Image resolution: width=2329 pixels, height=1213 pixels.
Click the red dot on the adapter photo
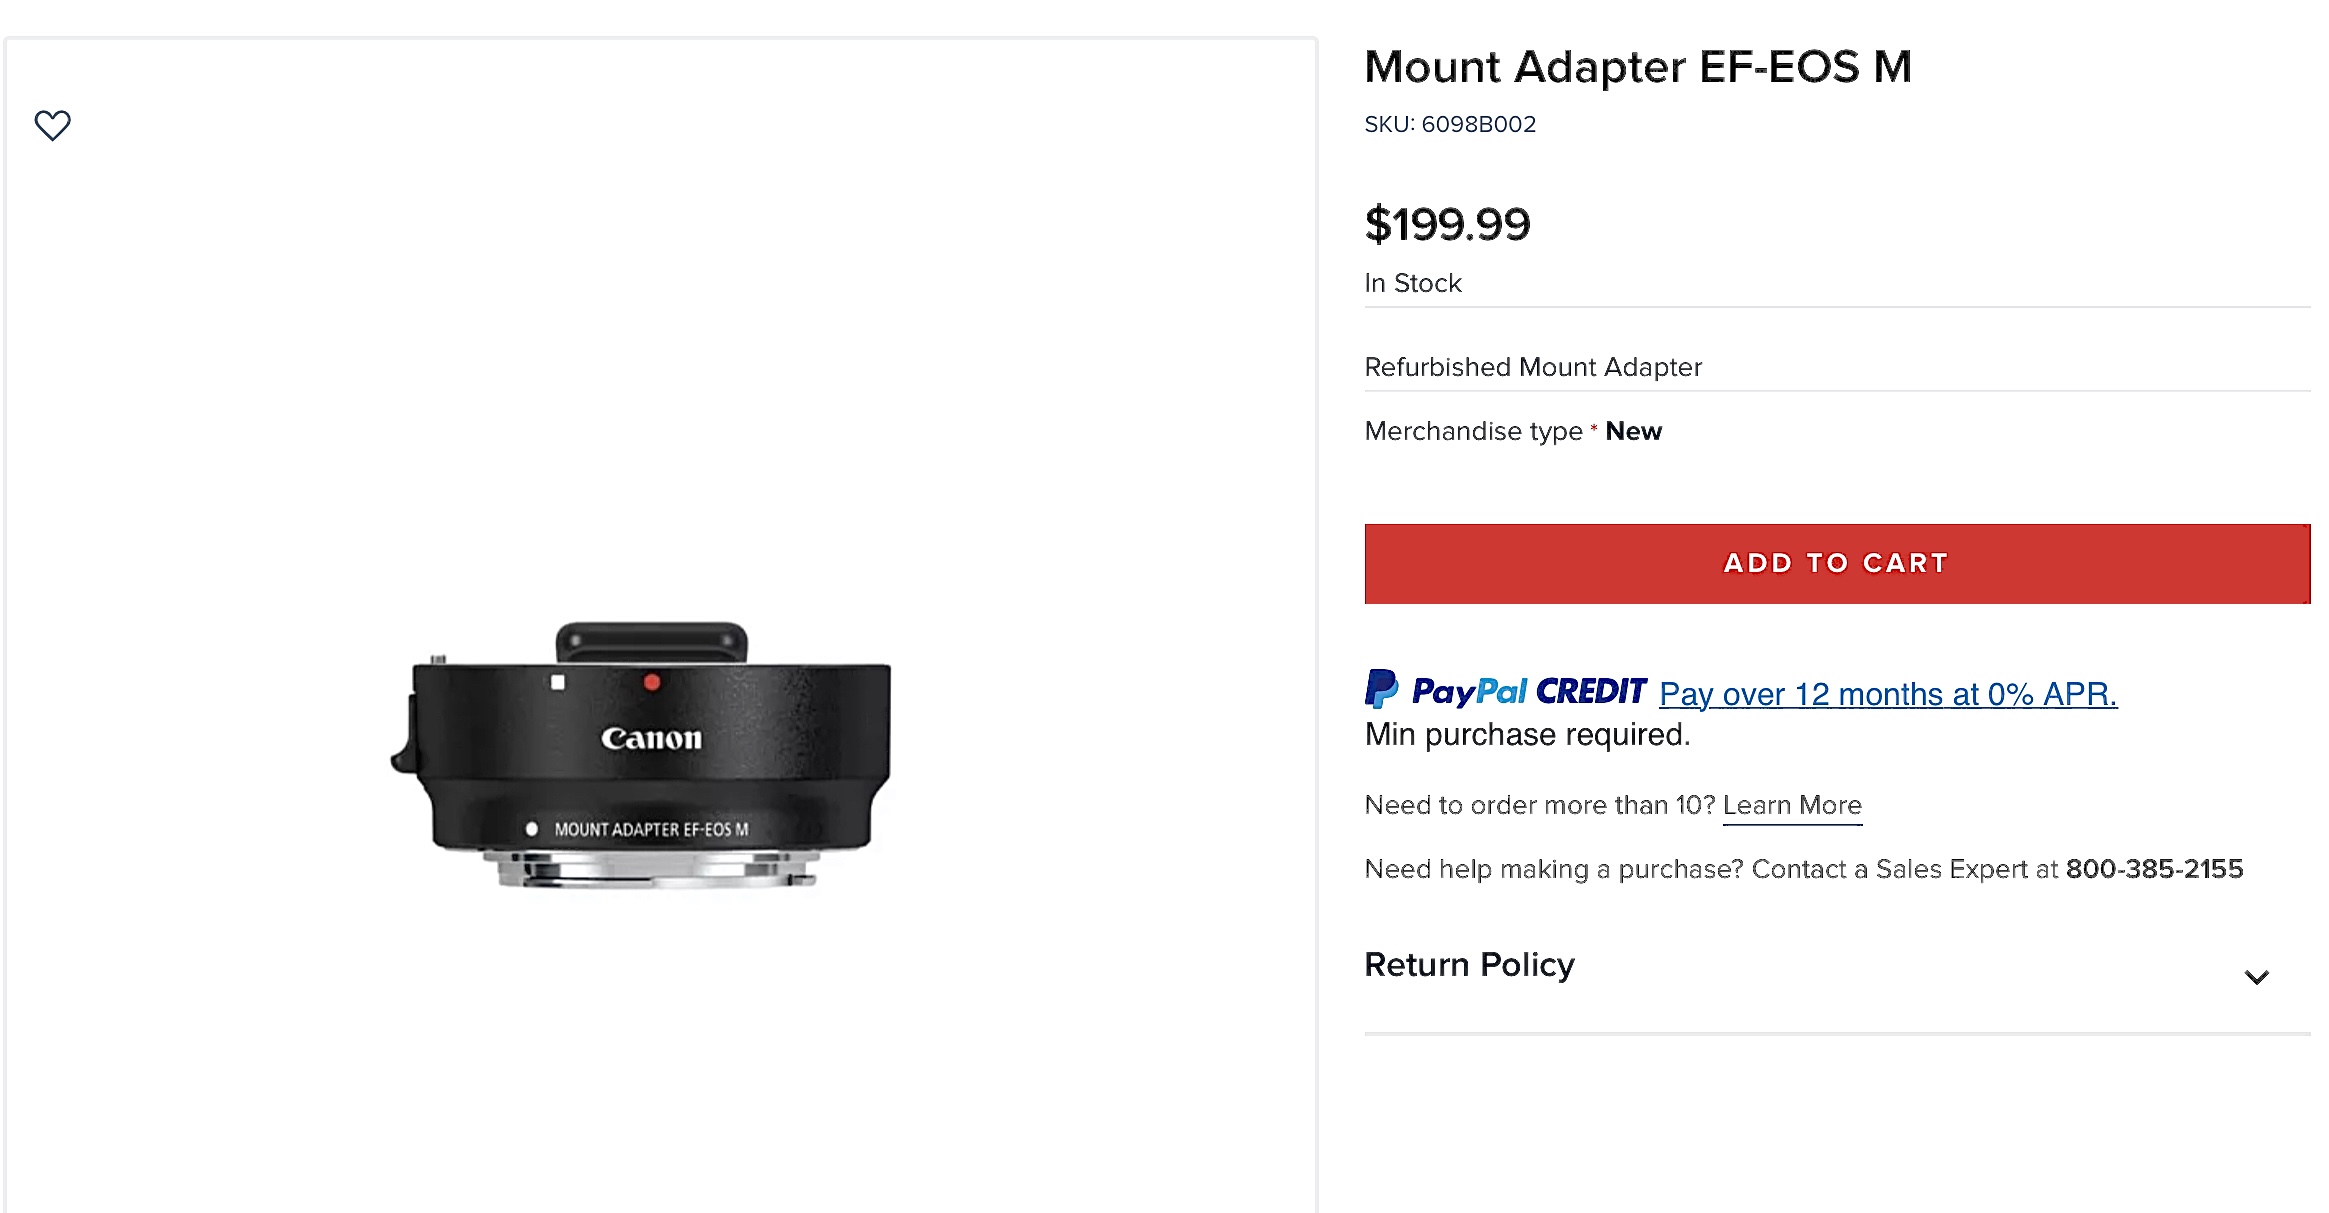coord(652,682)
